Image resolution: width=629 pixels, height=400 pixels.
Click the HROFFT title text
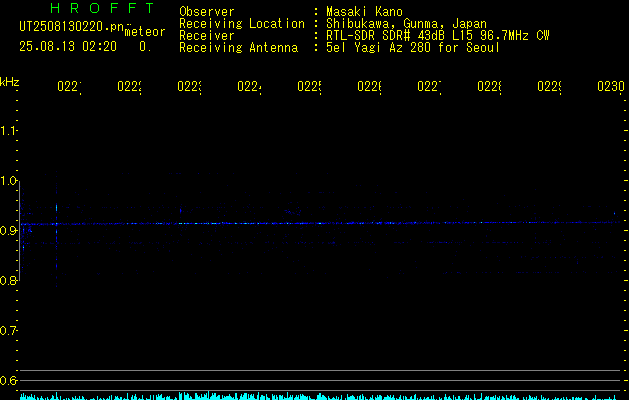(x=103, y=8)
